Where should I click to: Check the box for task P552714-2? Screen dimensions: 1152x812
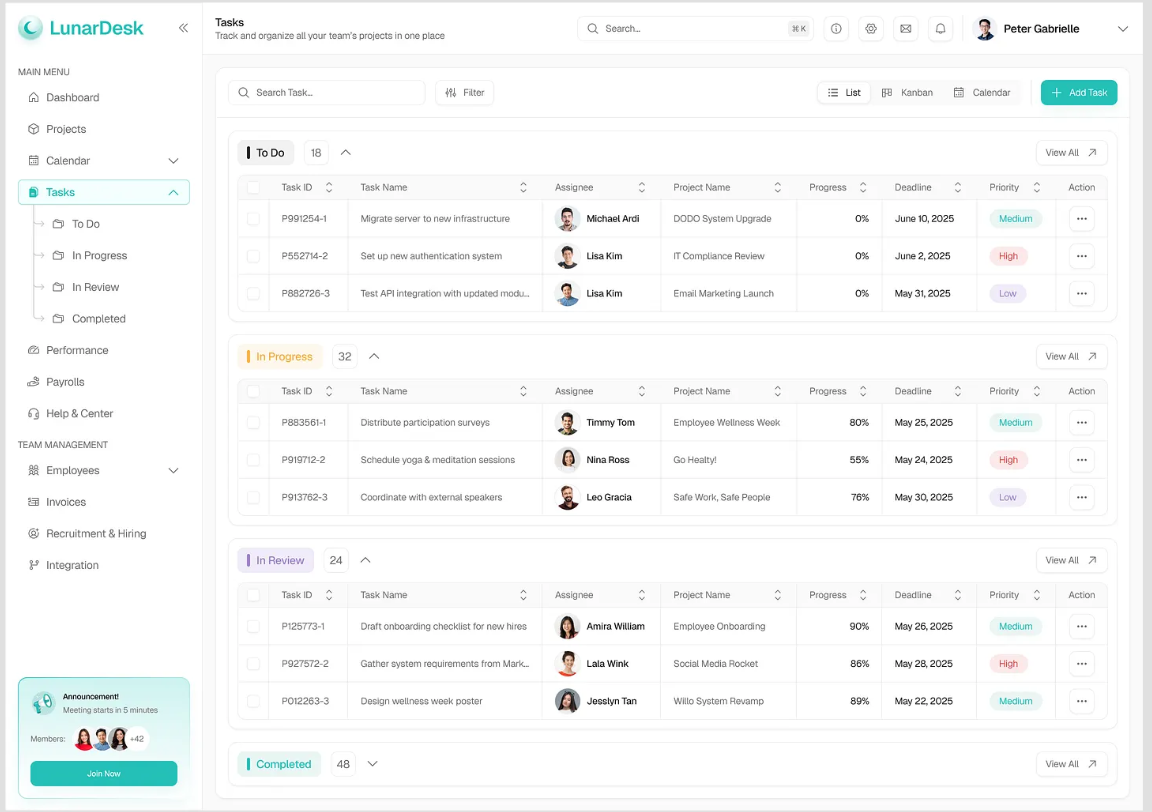click(x=253, y=256)
